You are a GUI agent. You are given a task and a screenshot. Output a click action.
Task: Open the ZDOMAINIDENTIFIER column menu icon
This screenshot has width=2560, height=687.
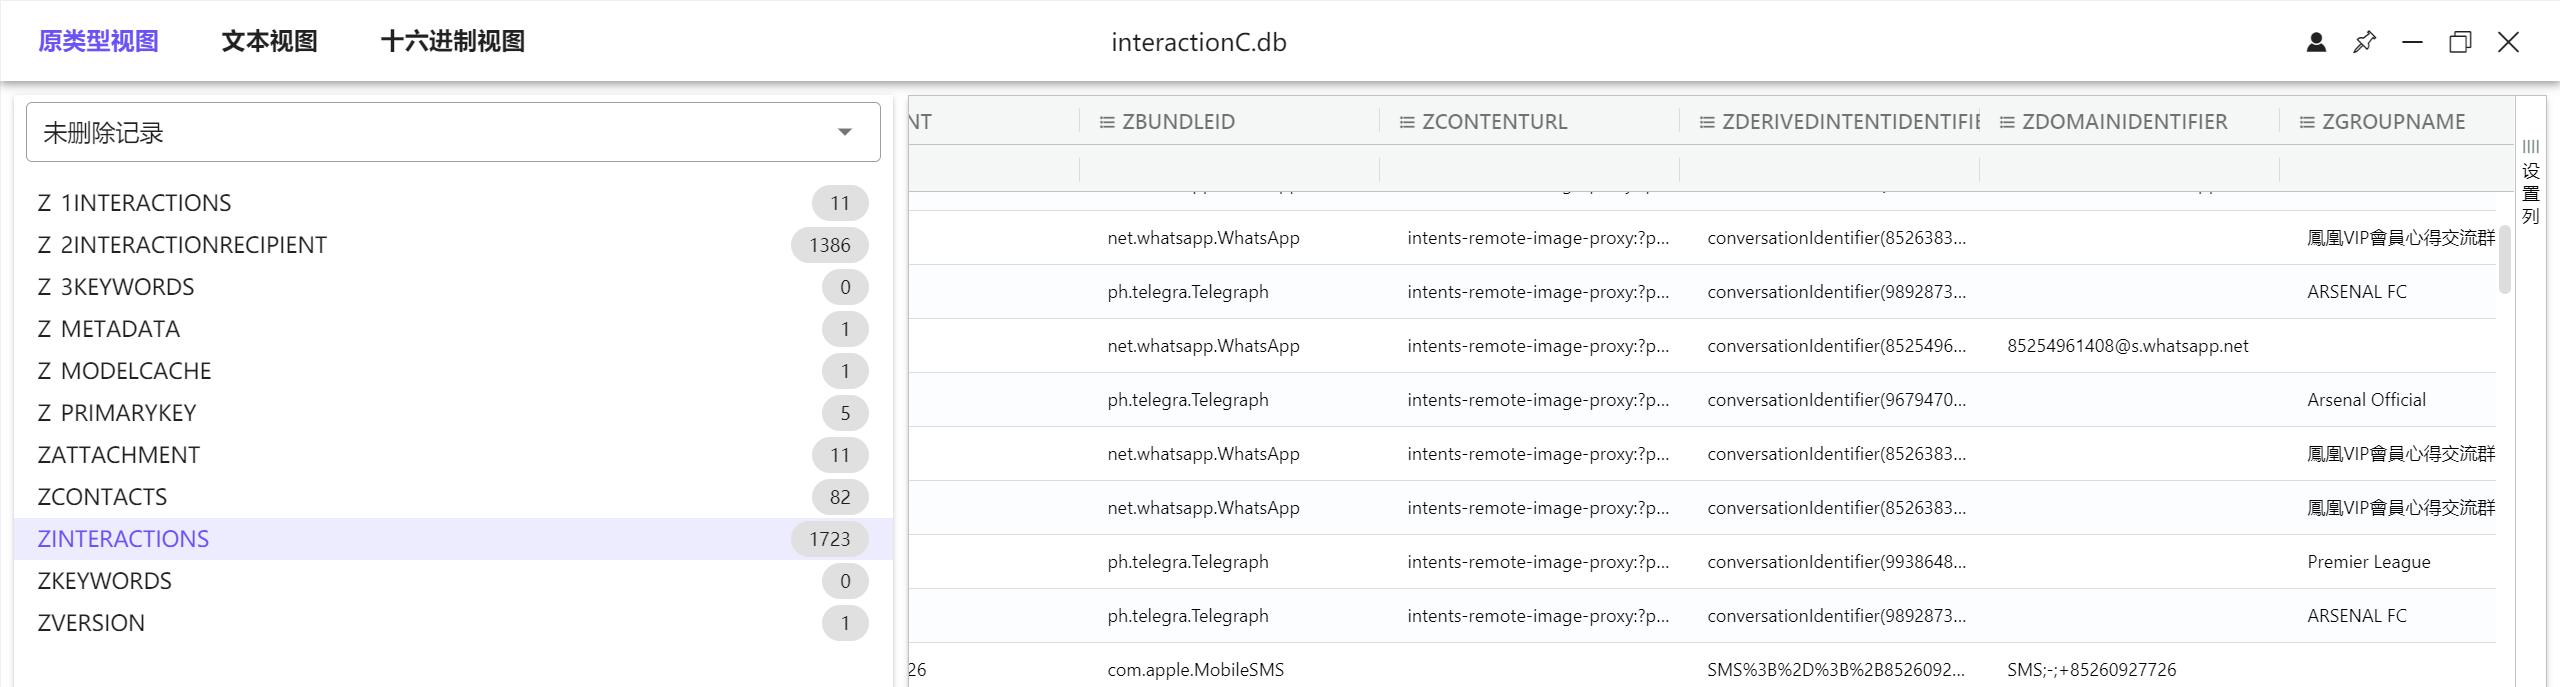[2007, 122]
